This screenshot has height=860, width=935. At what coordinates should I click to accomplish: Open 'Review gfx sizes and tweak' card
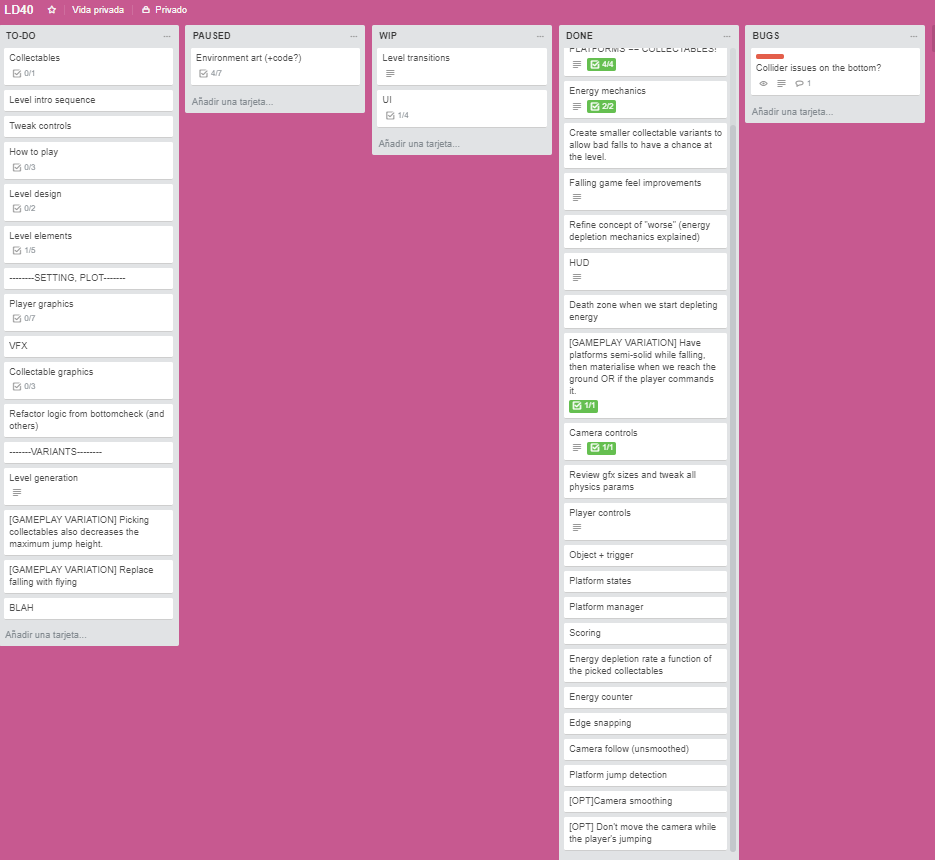pyautogui.click(x=645, y=481)
